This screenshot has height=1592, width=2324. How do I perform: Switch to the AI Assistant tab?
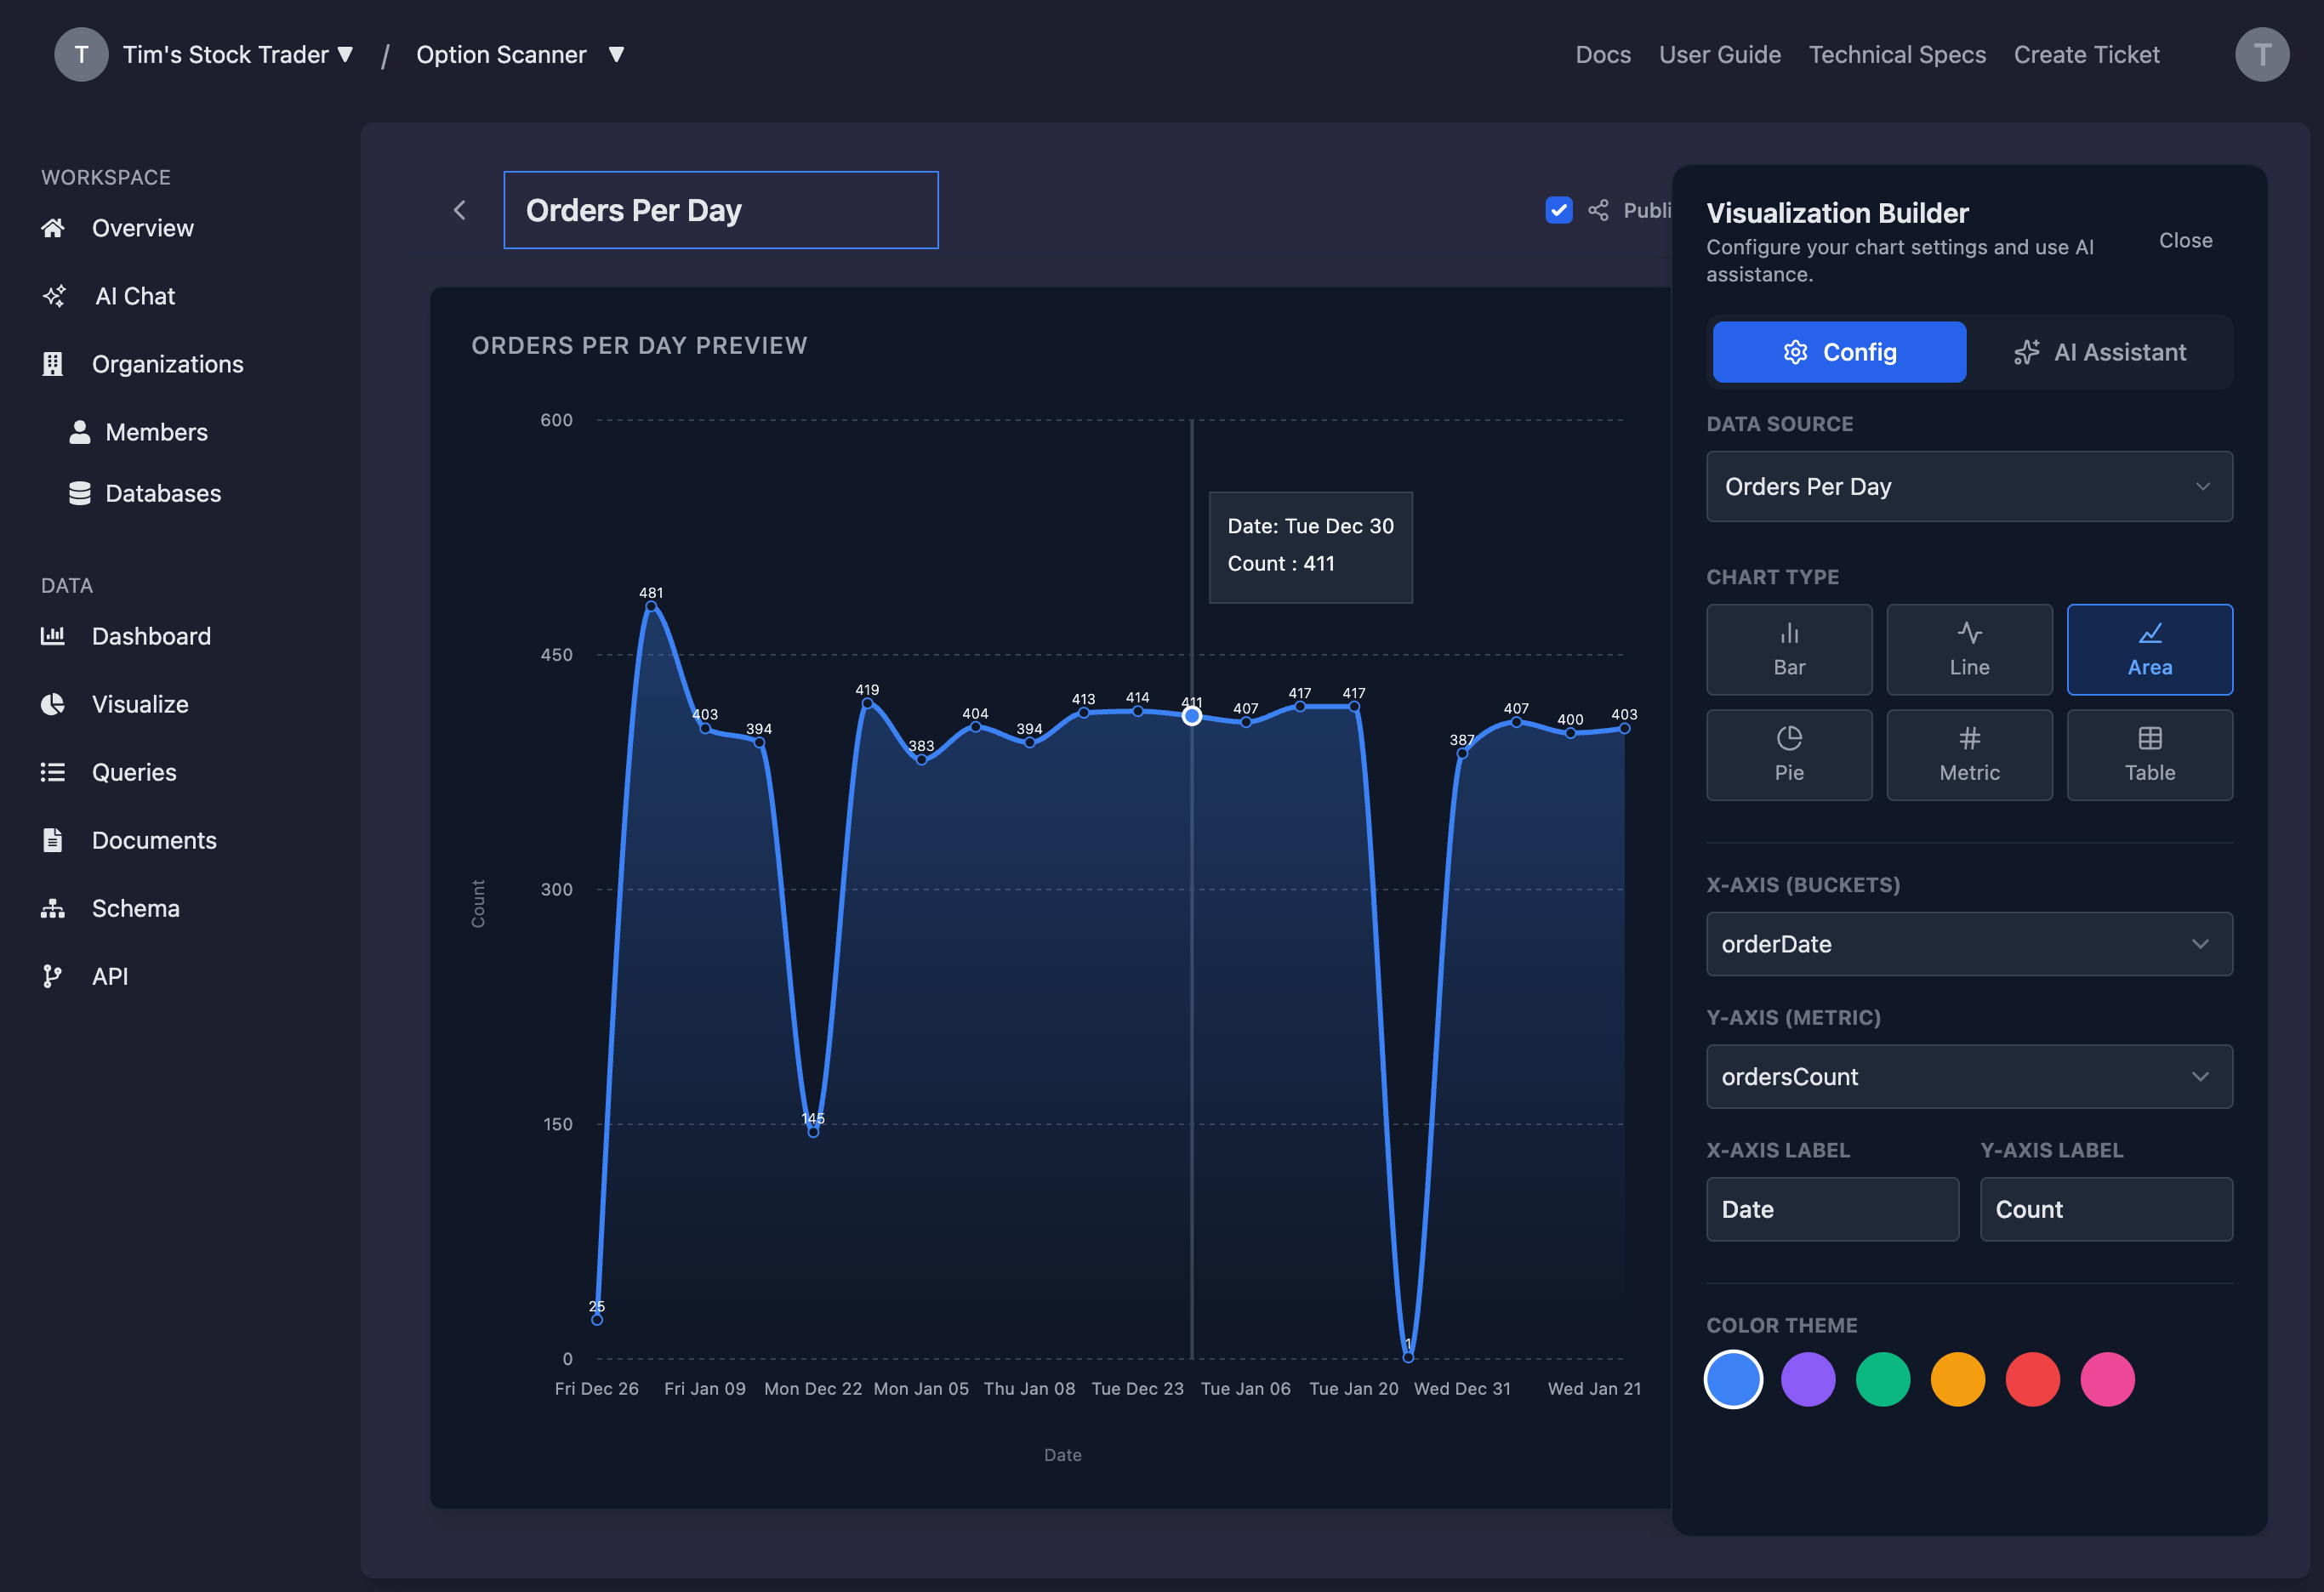[x=2100, y=351]
